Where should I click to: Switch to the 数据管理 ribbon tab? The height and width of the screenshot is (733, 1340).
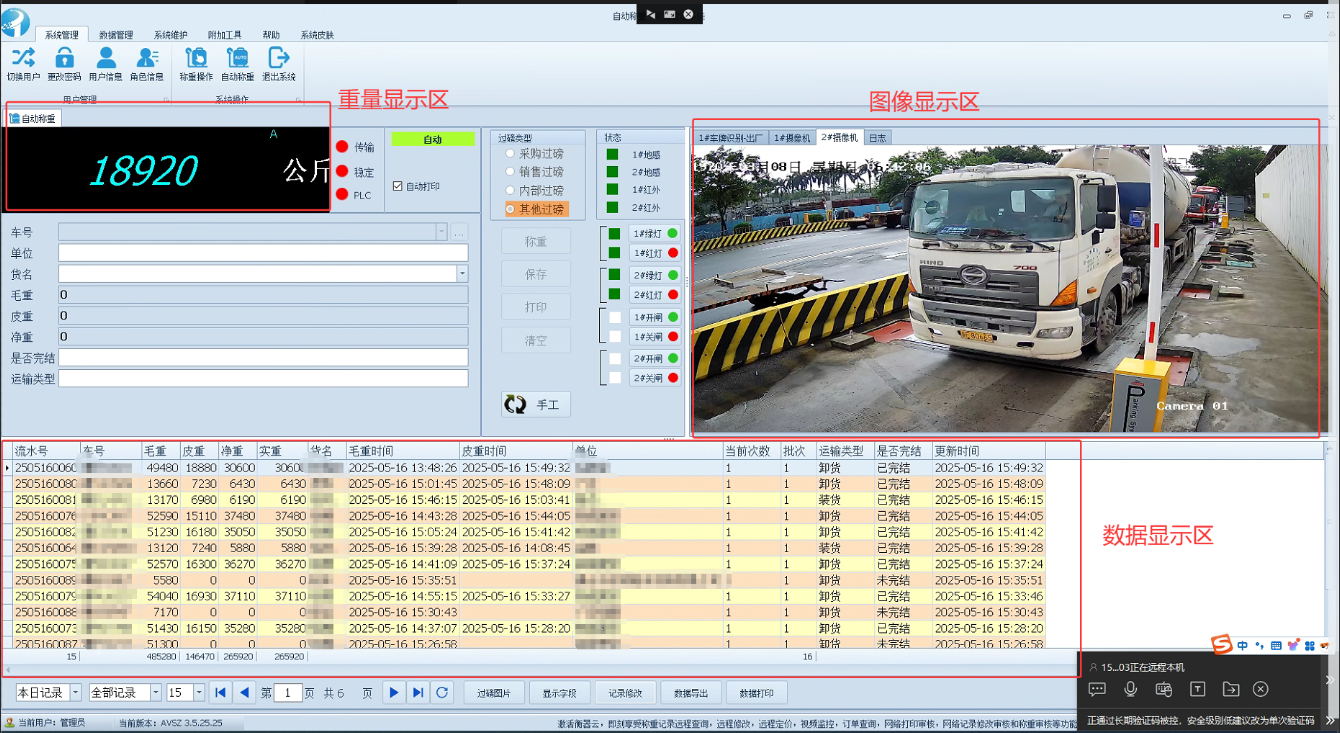[116, 35]
